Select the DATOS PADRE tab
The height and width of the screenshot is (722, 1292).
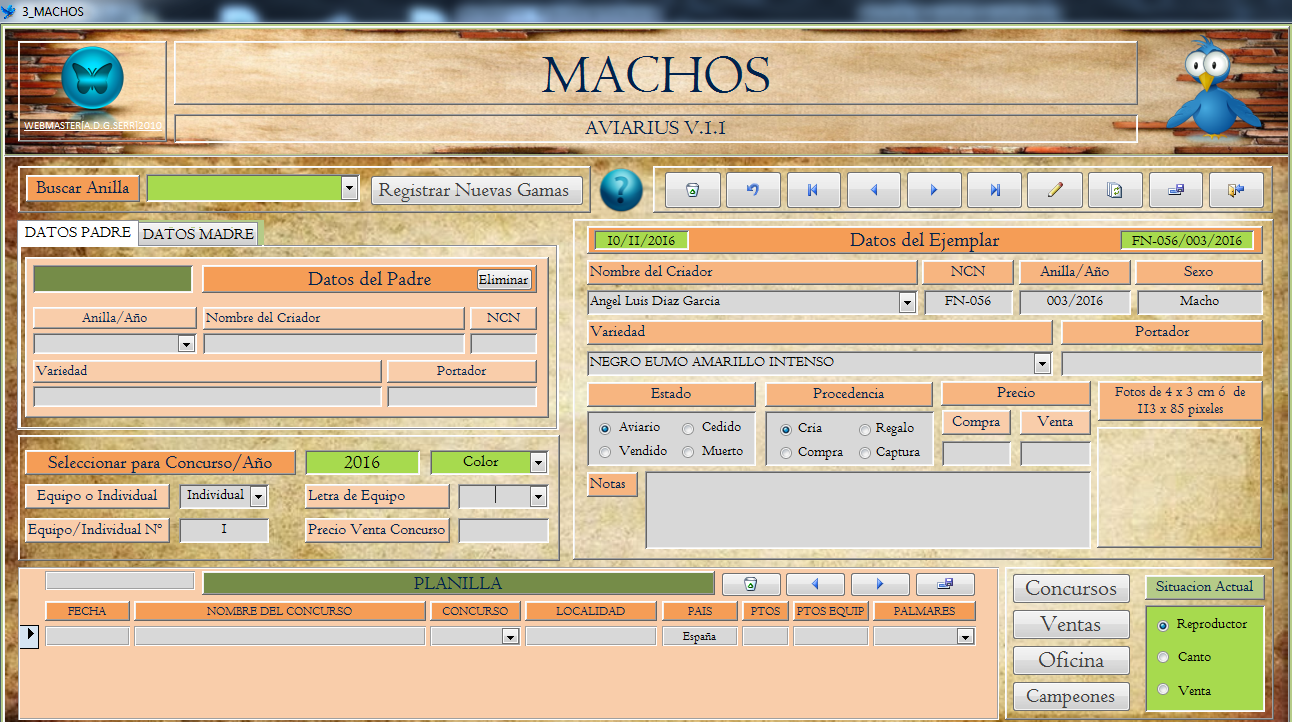pyautogui.click(x=78, y=232)
